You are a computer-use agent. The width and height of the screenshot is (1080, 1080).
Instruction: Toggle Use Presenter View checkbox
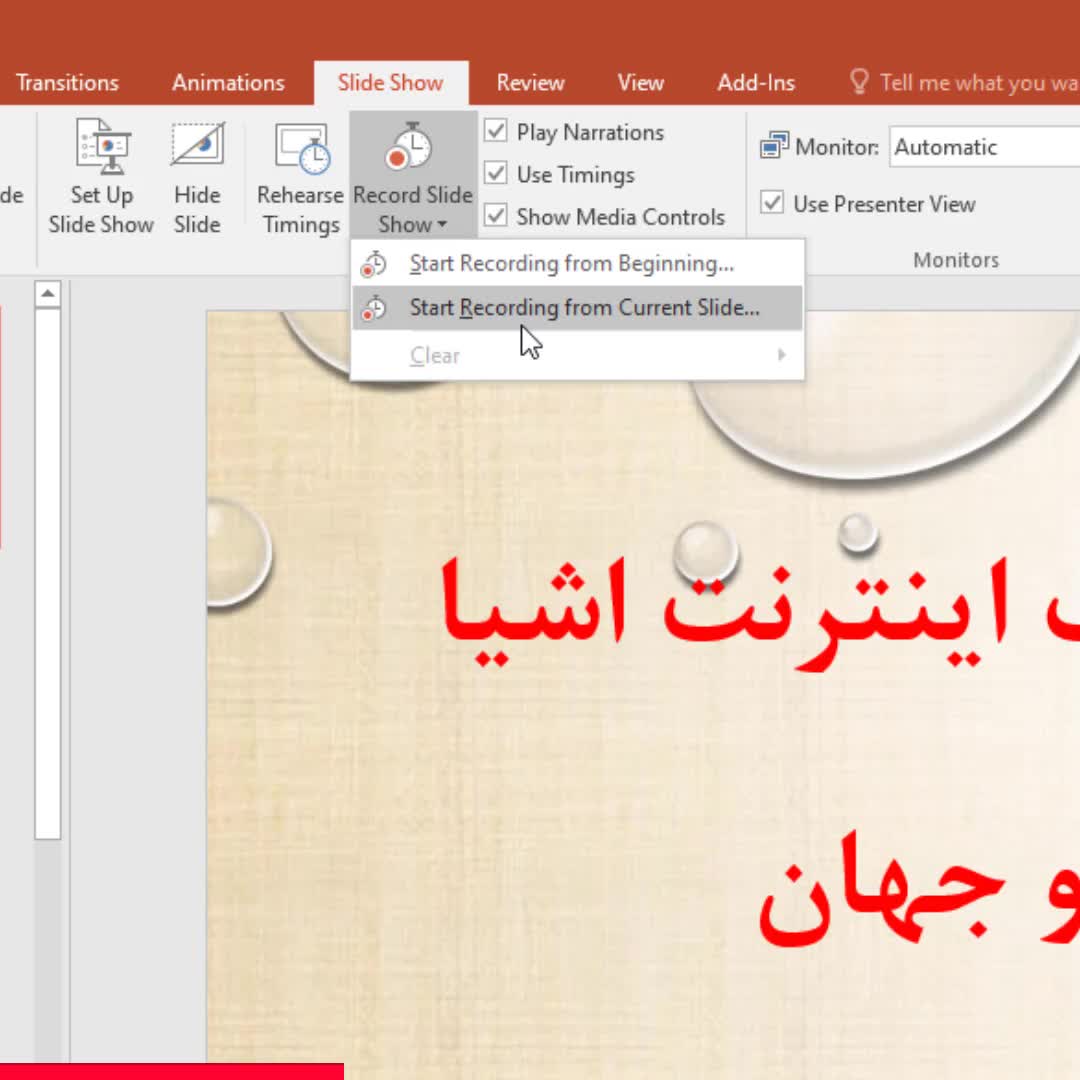(x=772, y=204)
